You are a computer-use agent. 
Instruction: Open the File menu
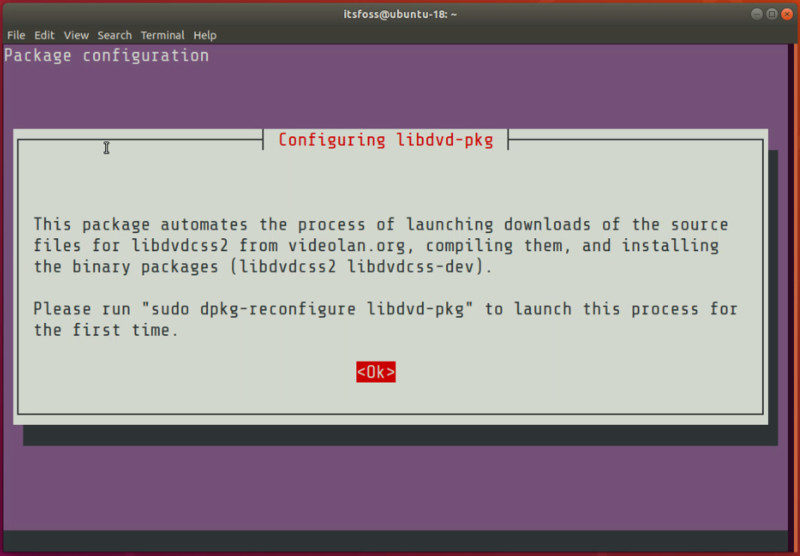pyautogui.click(x=16, y=35)
